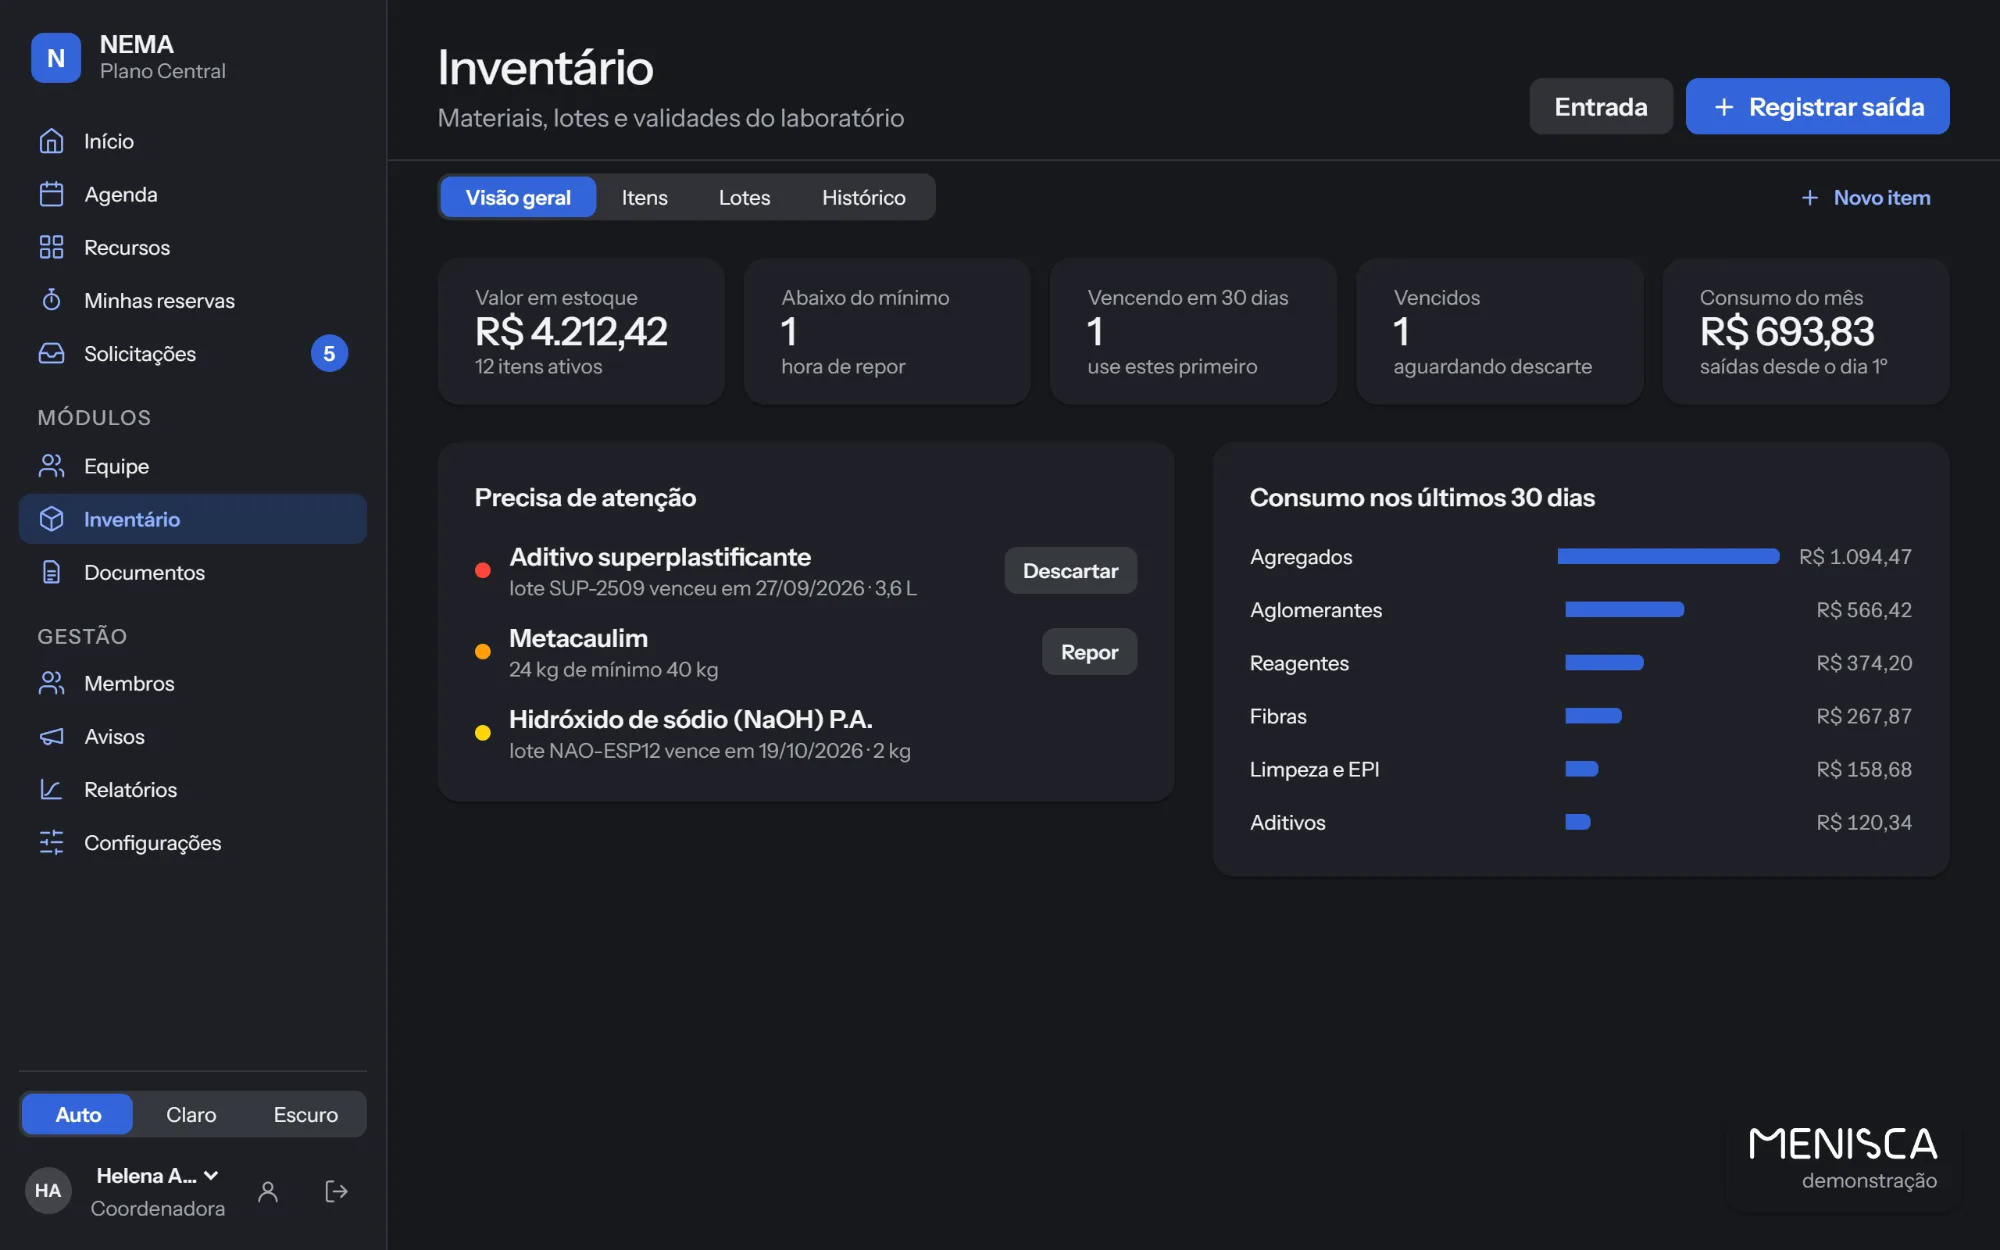Select the Visão geral tab
Viewport: 2000px width, 1250px height.
[518, 197]
